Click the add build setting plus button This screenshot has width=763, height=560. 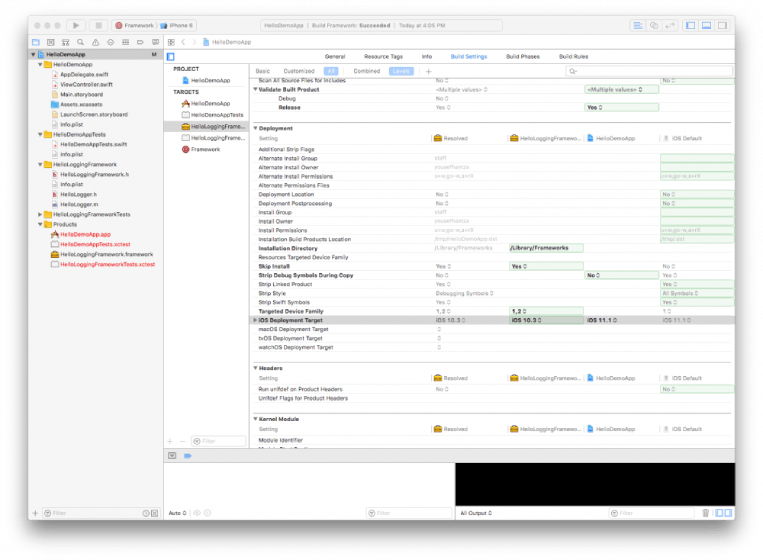coord(429,72)
